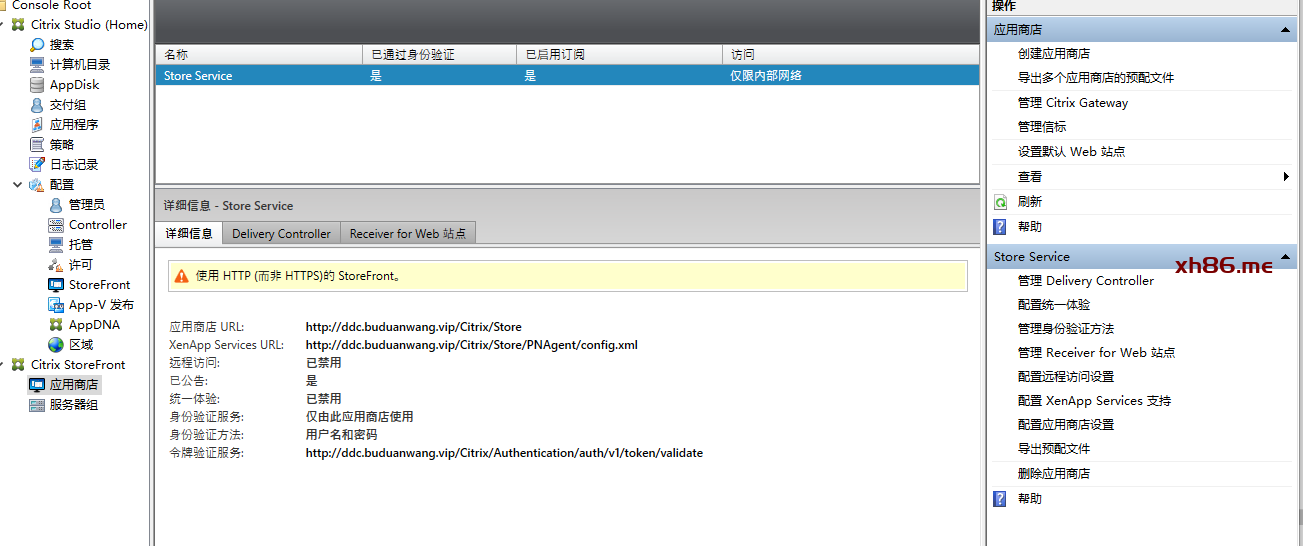
Task: Switch to the 详细信息 tab
Action: click(x=188, y=233)
